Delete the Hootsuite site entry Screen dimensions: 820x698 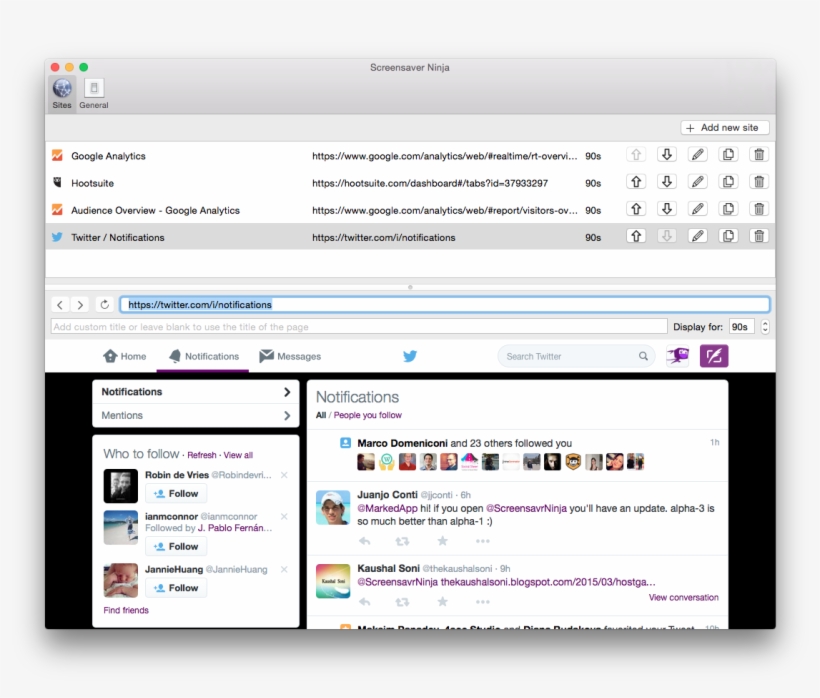click(x=759, y=182)
